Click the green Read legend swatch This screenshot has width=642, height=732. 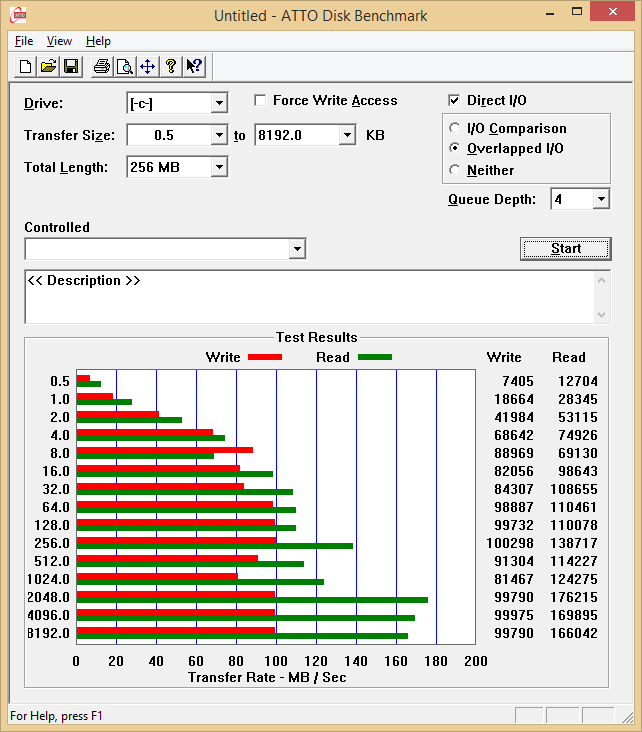375,357
